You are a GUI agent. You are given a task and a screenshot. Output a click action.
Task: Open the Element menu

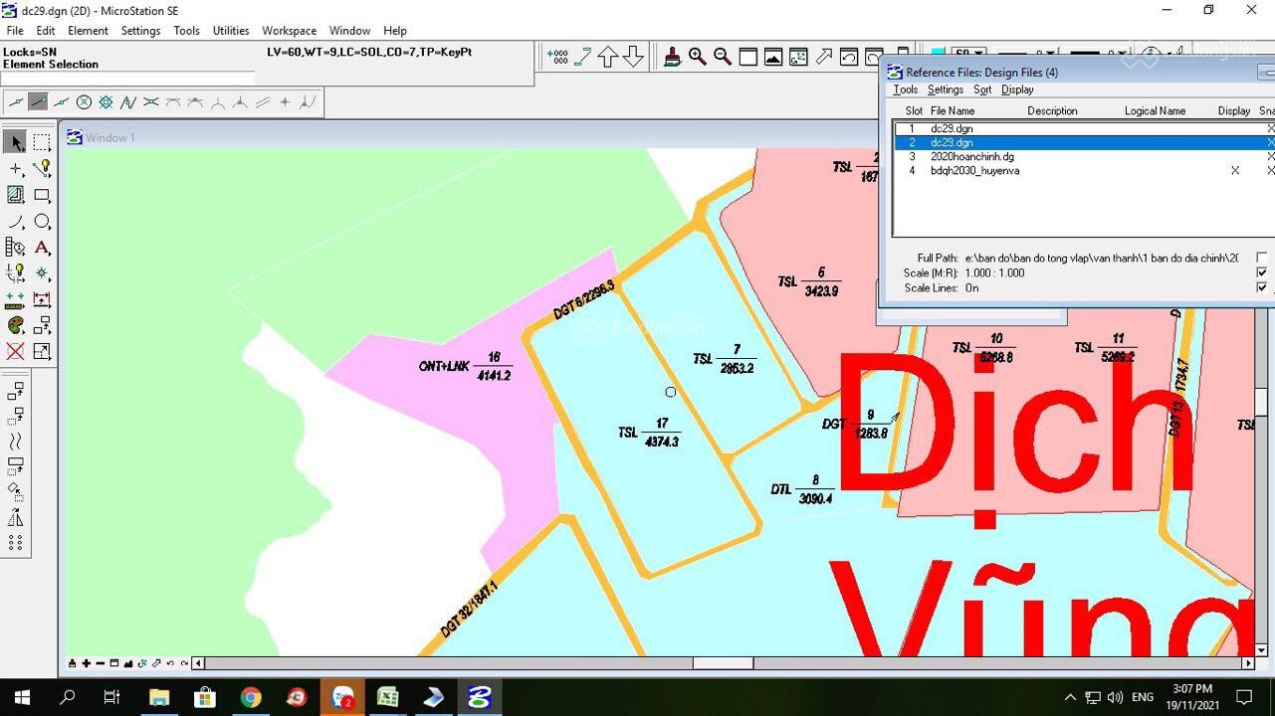coord(88,31)
